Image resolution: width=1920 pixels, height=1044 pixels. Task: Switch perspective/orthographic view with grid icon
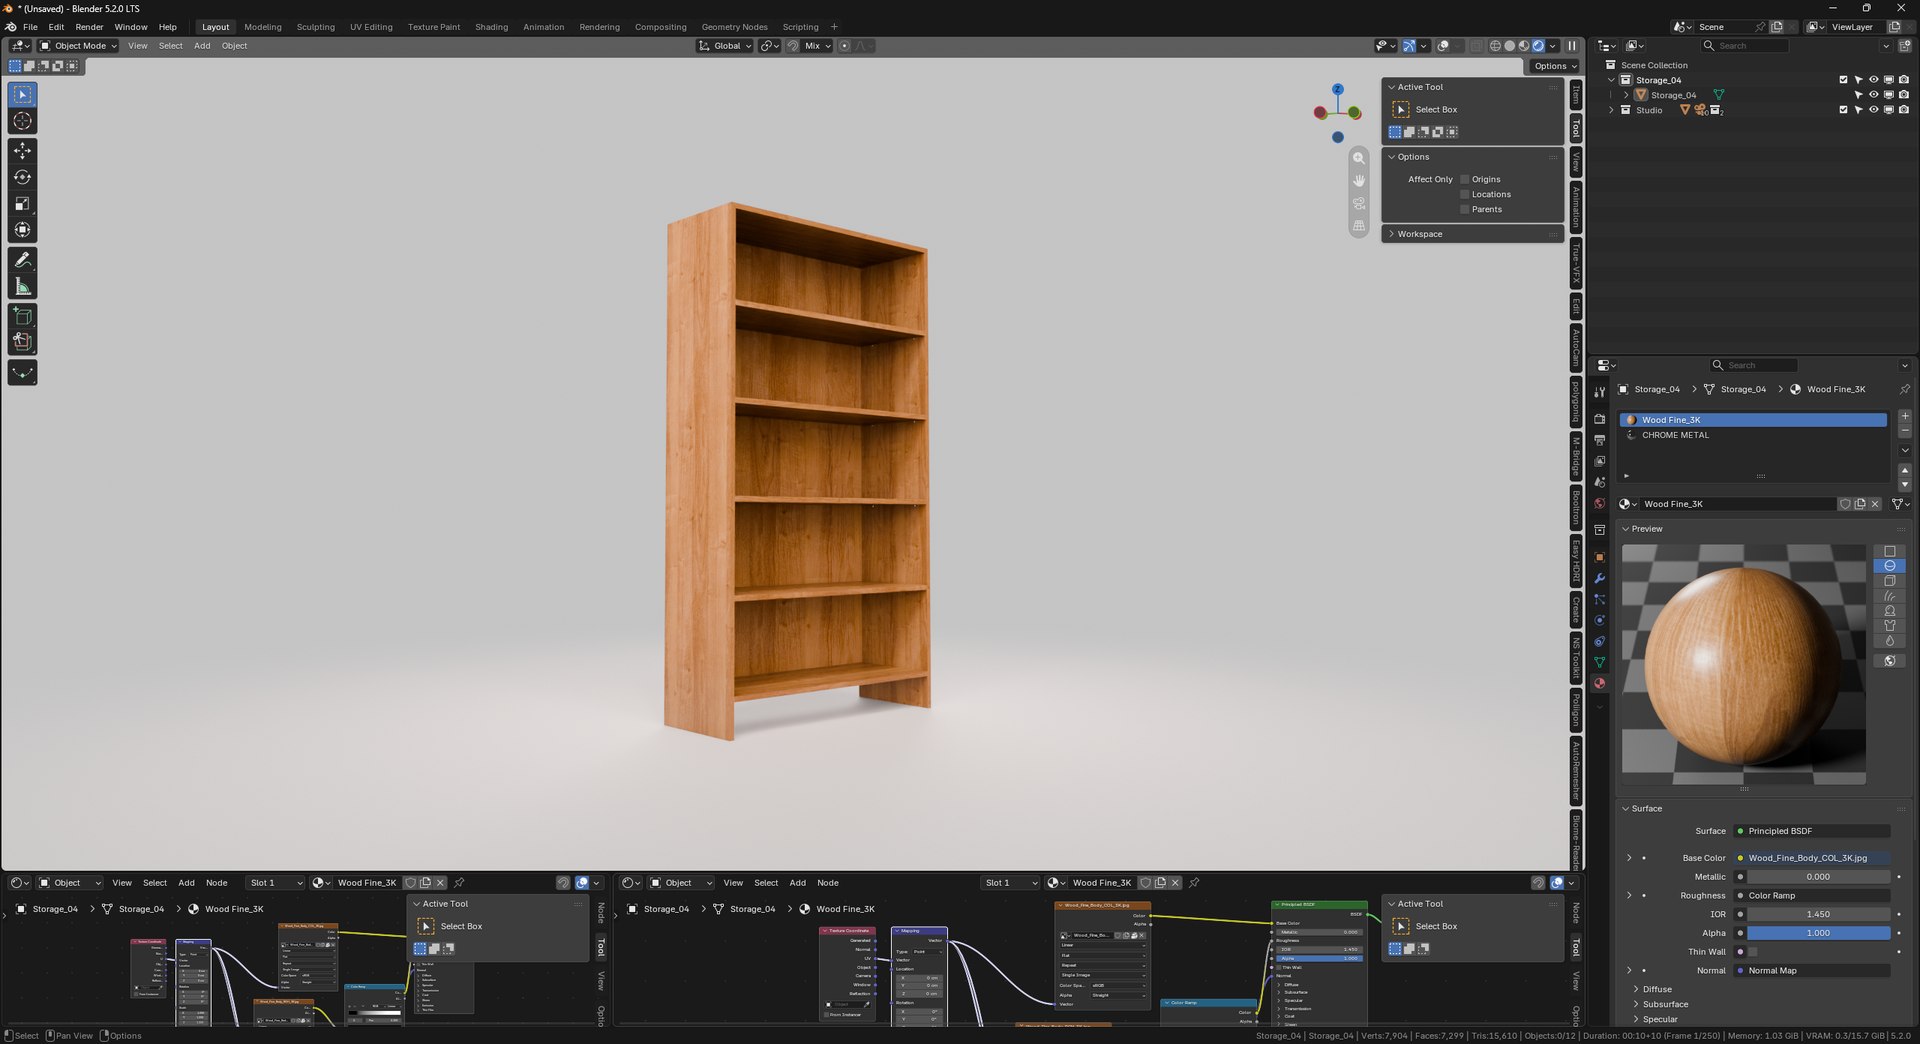1359,226
